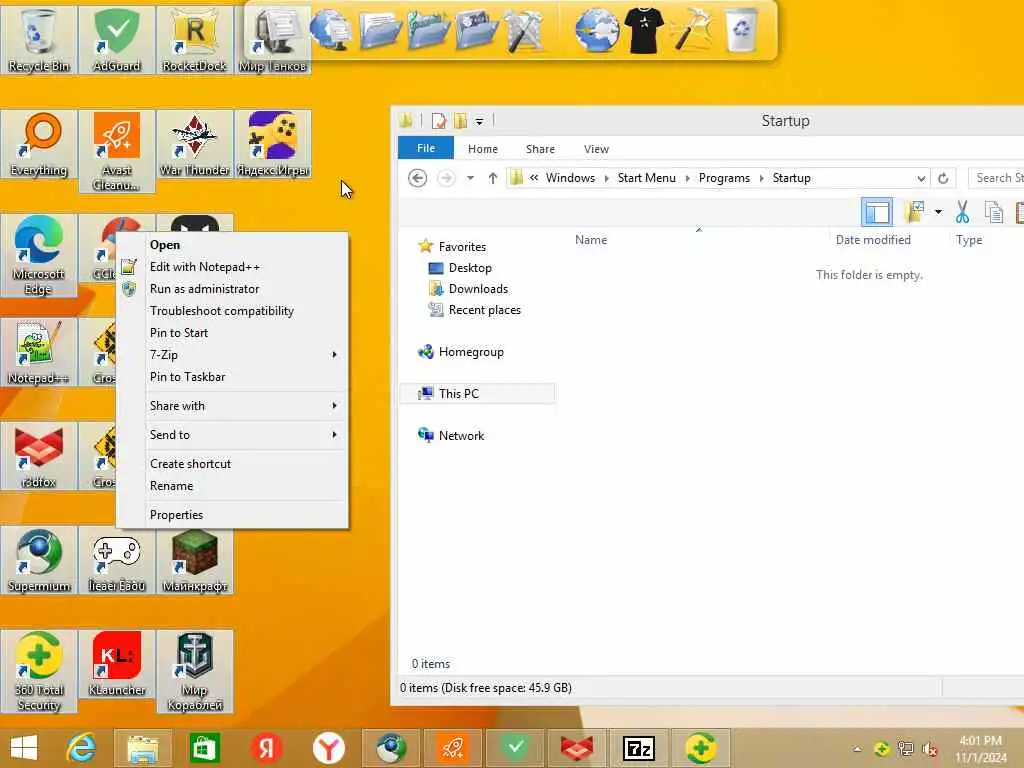The width and height of the screenshot is (1024, 768).
Task: Switch to the Home ribbon tab
Action: pyautogui.click(x=483, y=149)
